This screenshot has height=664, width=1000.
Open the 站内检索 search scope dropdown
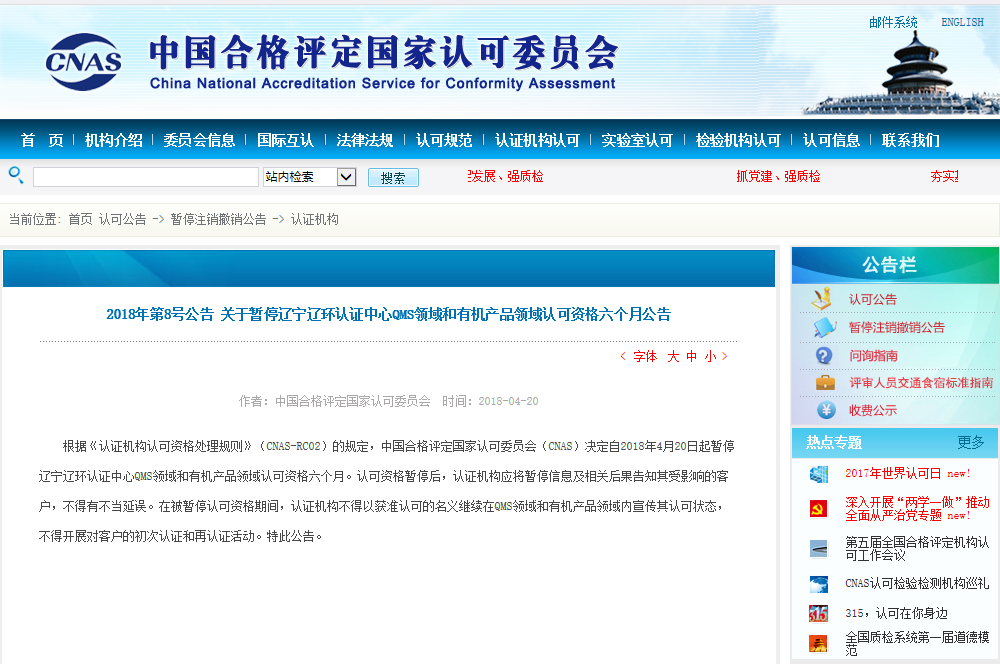[x=310, y=177]
